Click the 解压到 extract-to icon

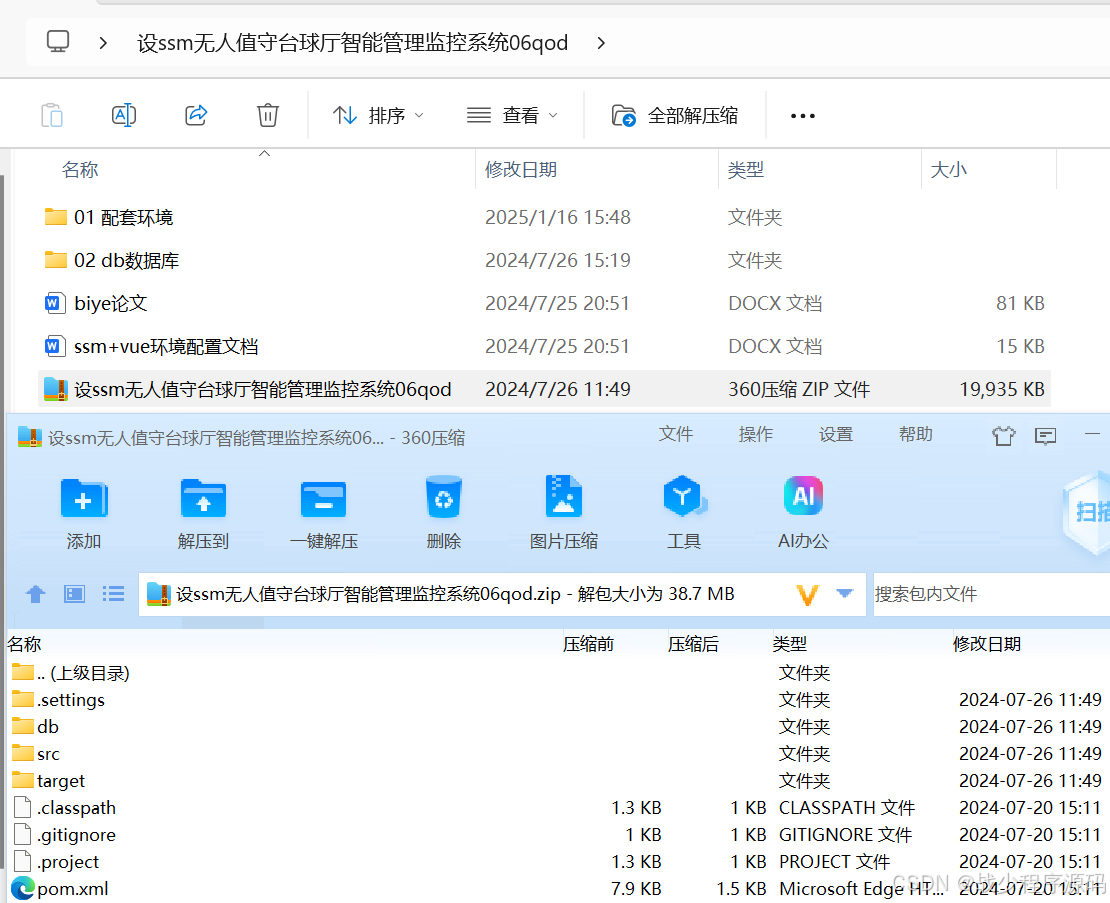(x=203, y=513)
